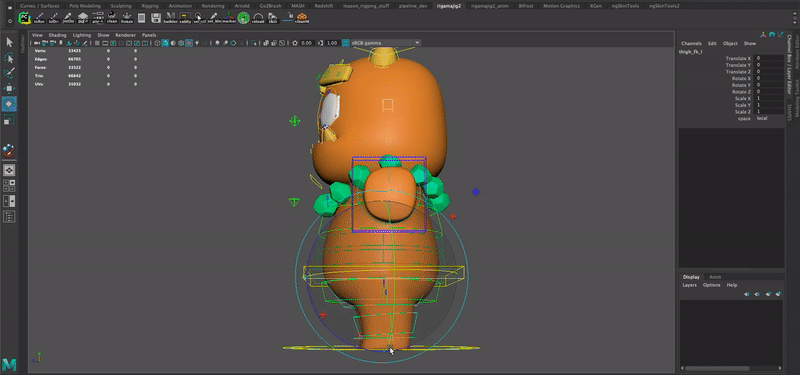Toggle wireframe on shaded viewport button
This screenshot has width=800, height=375.
coord(181,43)
